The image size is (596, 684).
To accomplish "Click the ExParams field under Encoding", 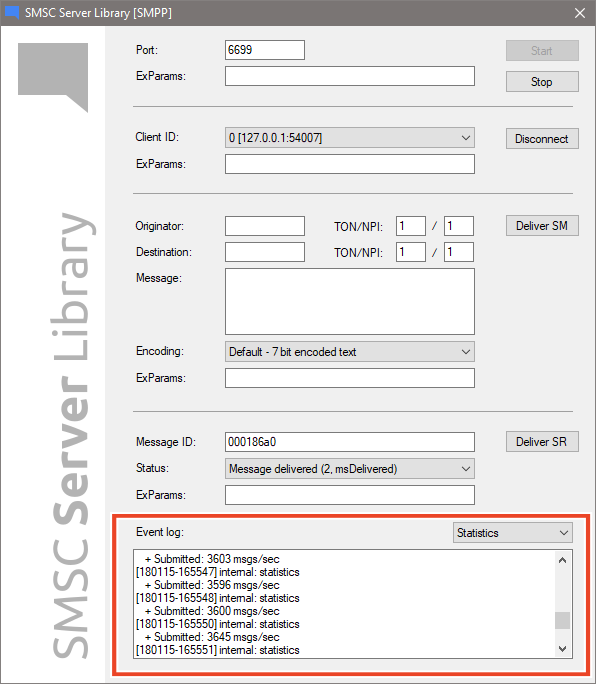I will [x=349, y=378].
